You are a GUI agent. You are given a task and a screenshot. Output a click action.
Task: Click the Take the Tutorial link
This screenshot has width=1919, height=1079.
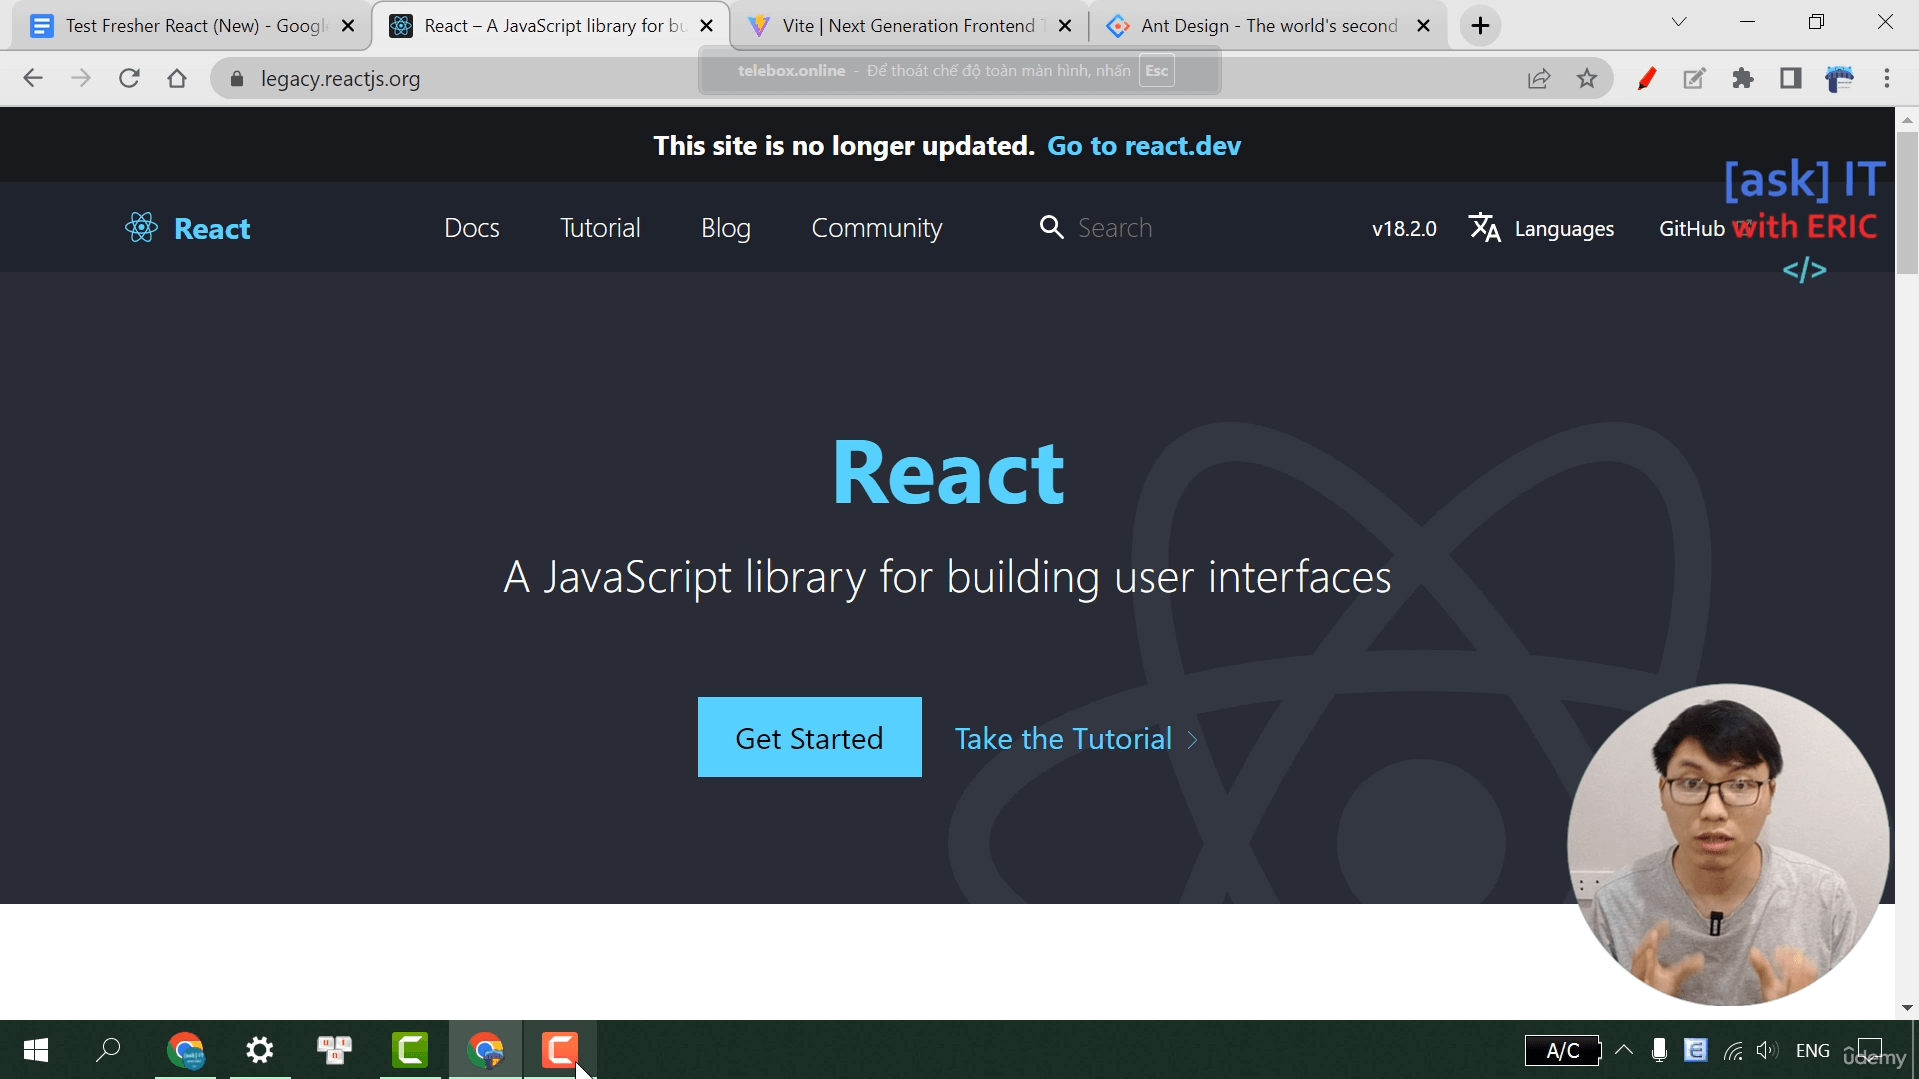coord(1076,738)
